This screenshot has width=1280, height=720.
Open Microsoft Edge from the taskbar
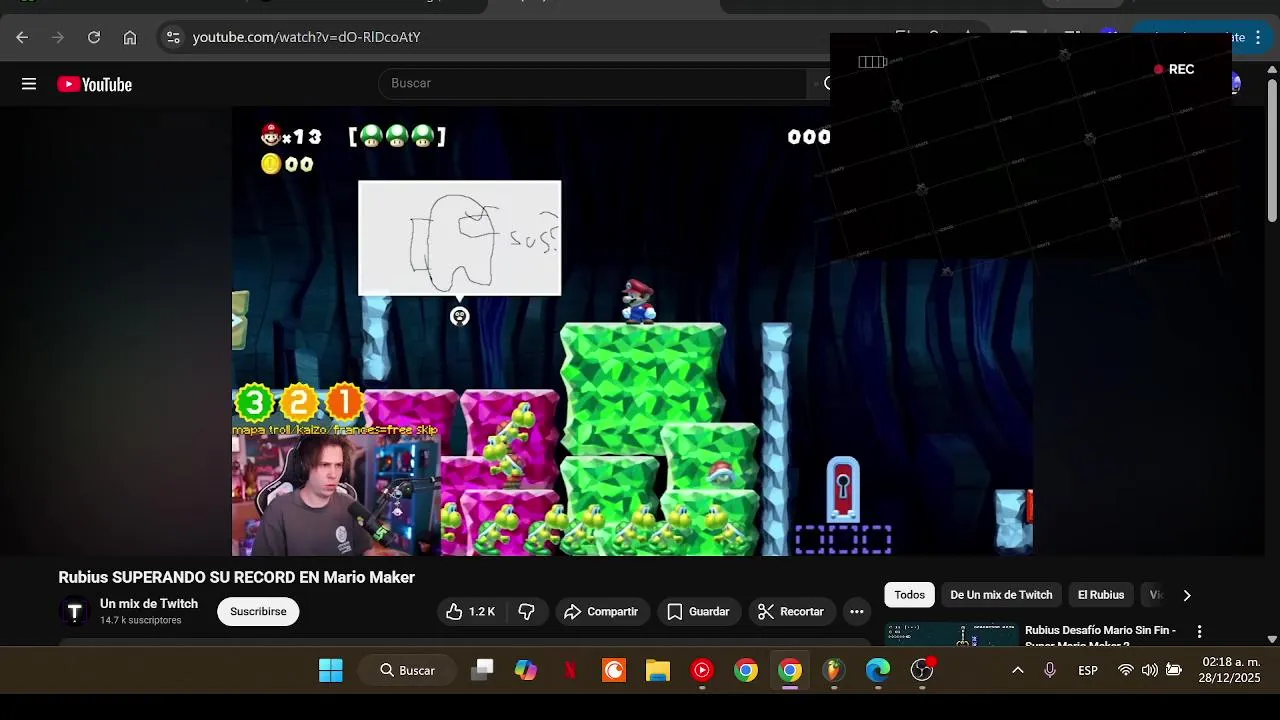(x=878, y=671)
